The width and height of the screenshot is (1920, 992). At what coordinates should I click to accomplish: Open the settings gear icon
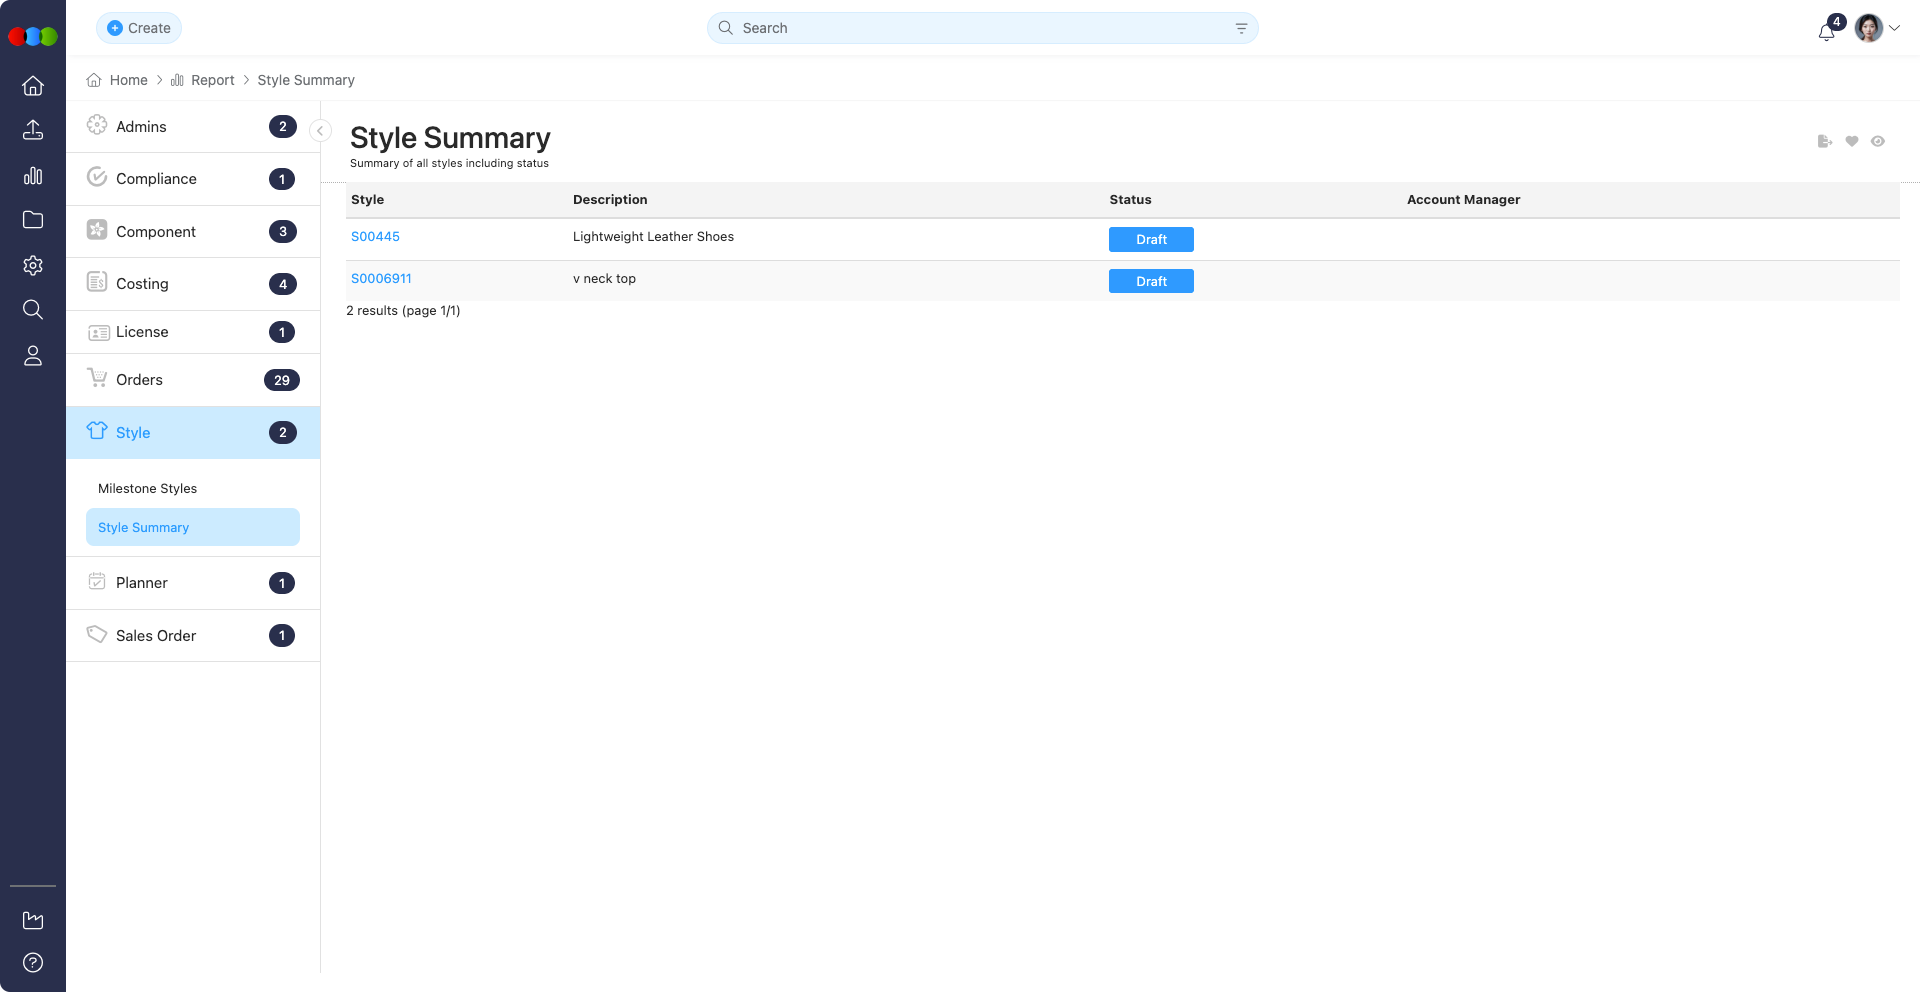pos(33,265)
